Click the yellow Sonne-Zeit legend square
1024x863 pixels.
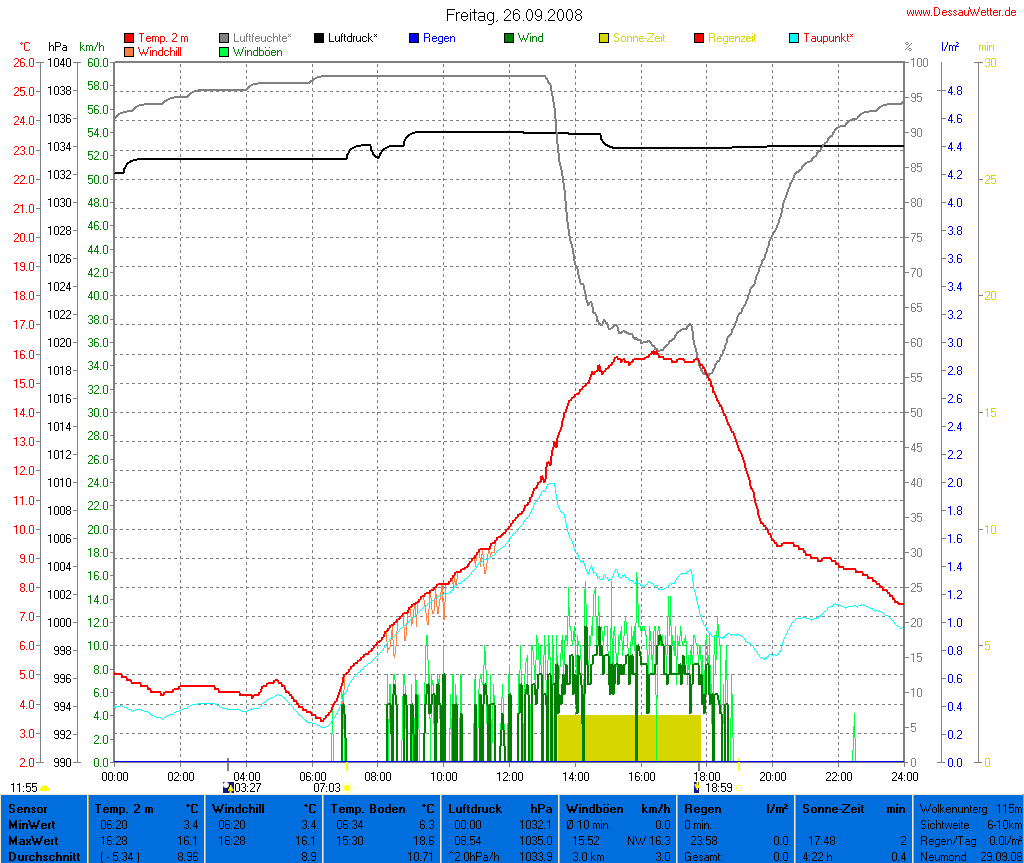click(x=604, y=38)
